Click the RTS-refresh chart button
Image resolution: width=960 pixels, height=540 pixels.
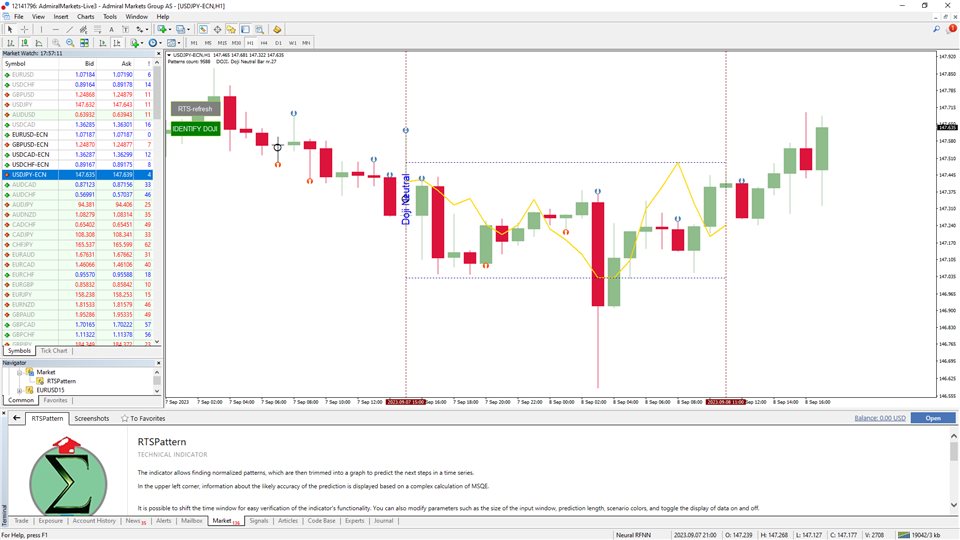tap(195, 109)
